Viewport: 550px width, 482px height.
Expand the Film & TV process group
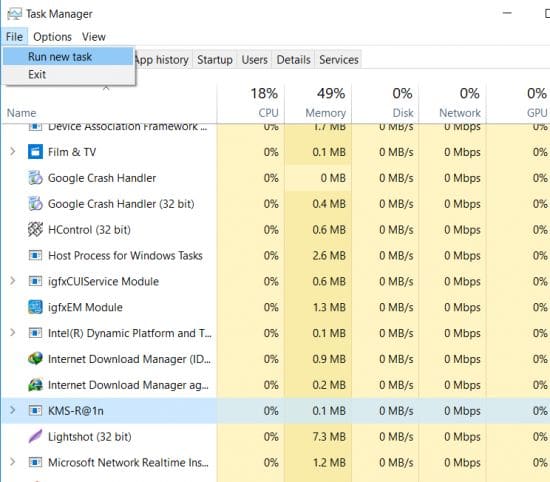tap(13, 152)
